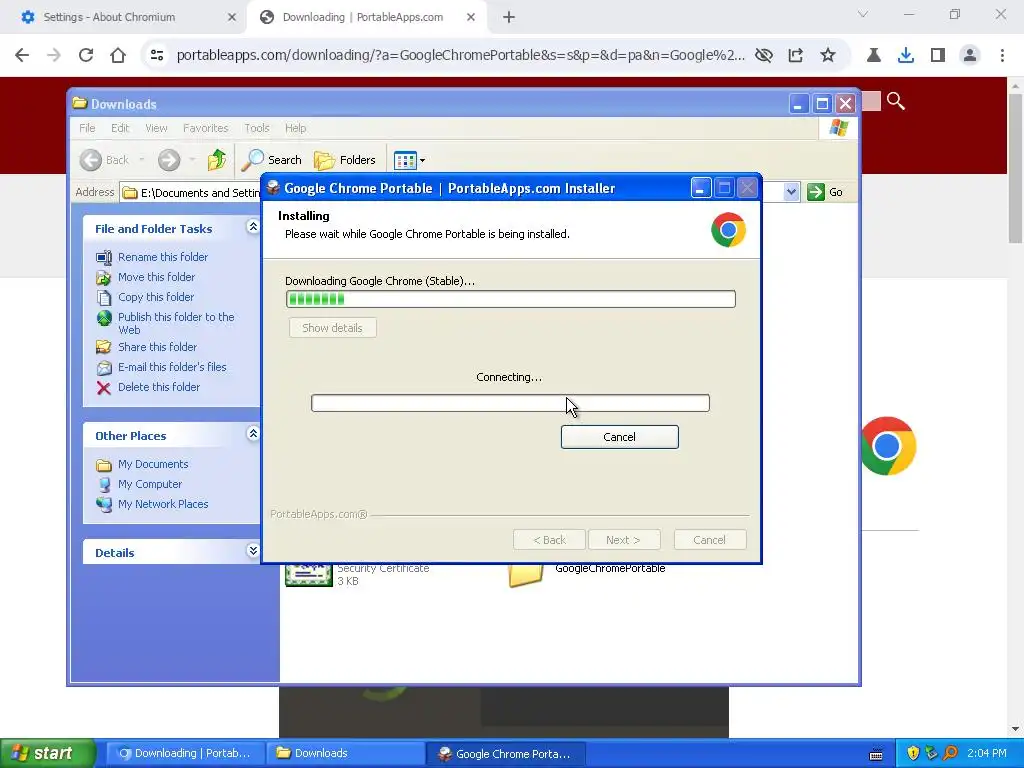Bookmark this tab with star

coord(827,55)
